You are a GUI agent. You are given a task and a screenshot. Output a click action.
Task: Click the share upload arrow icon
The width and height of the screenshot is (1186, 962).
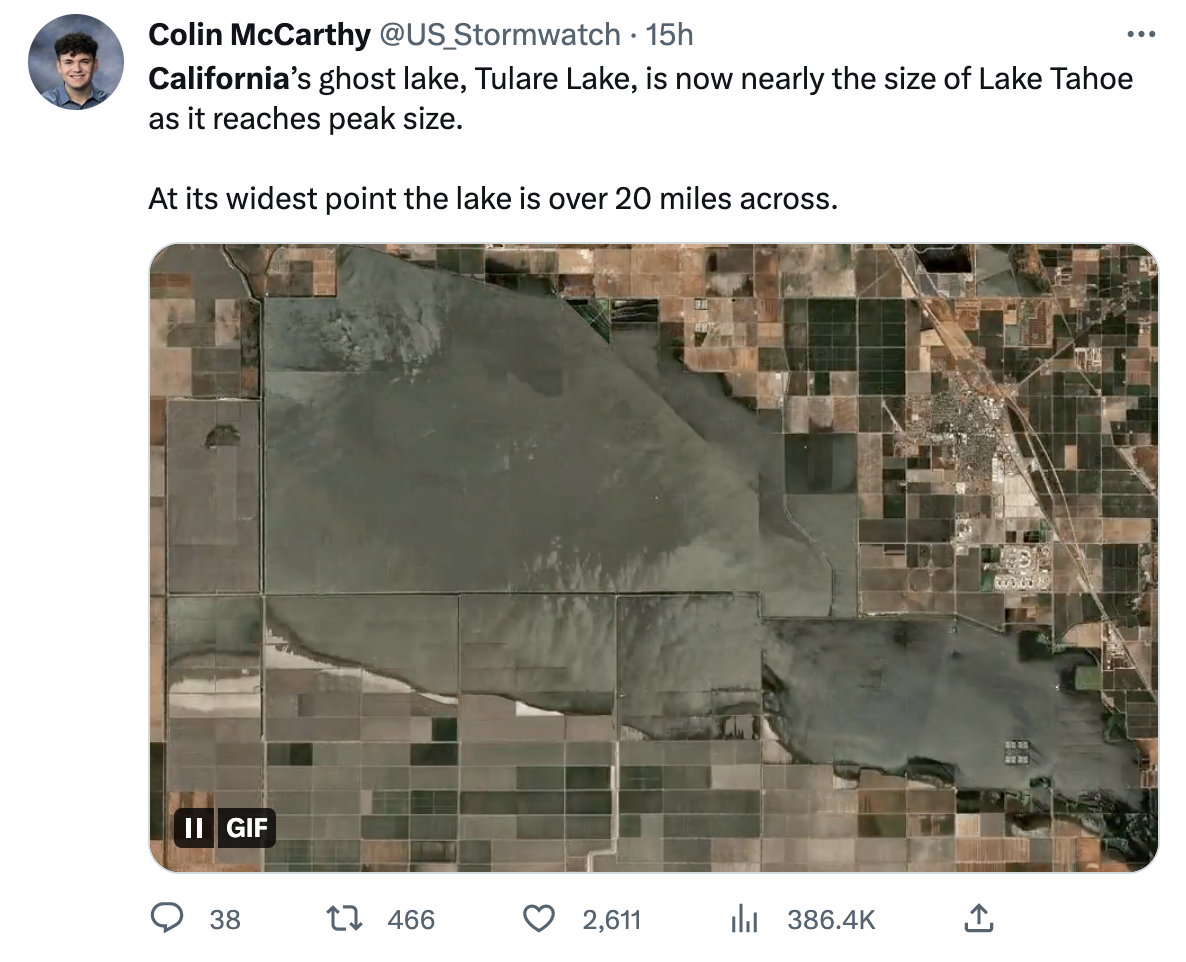click(x=980, y=918)
